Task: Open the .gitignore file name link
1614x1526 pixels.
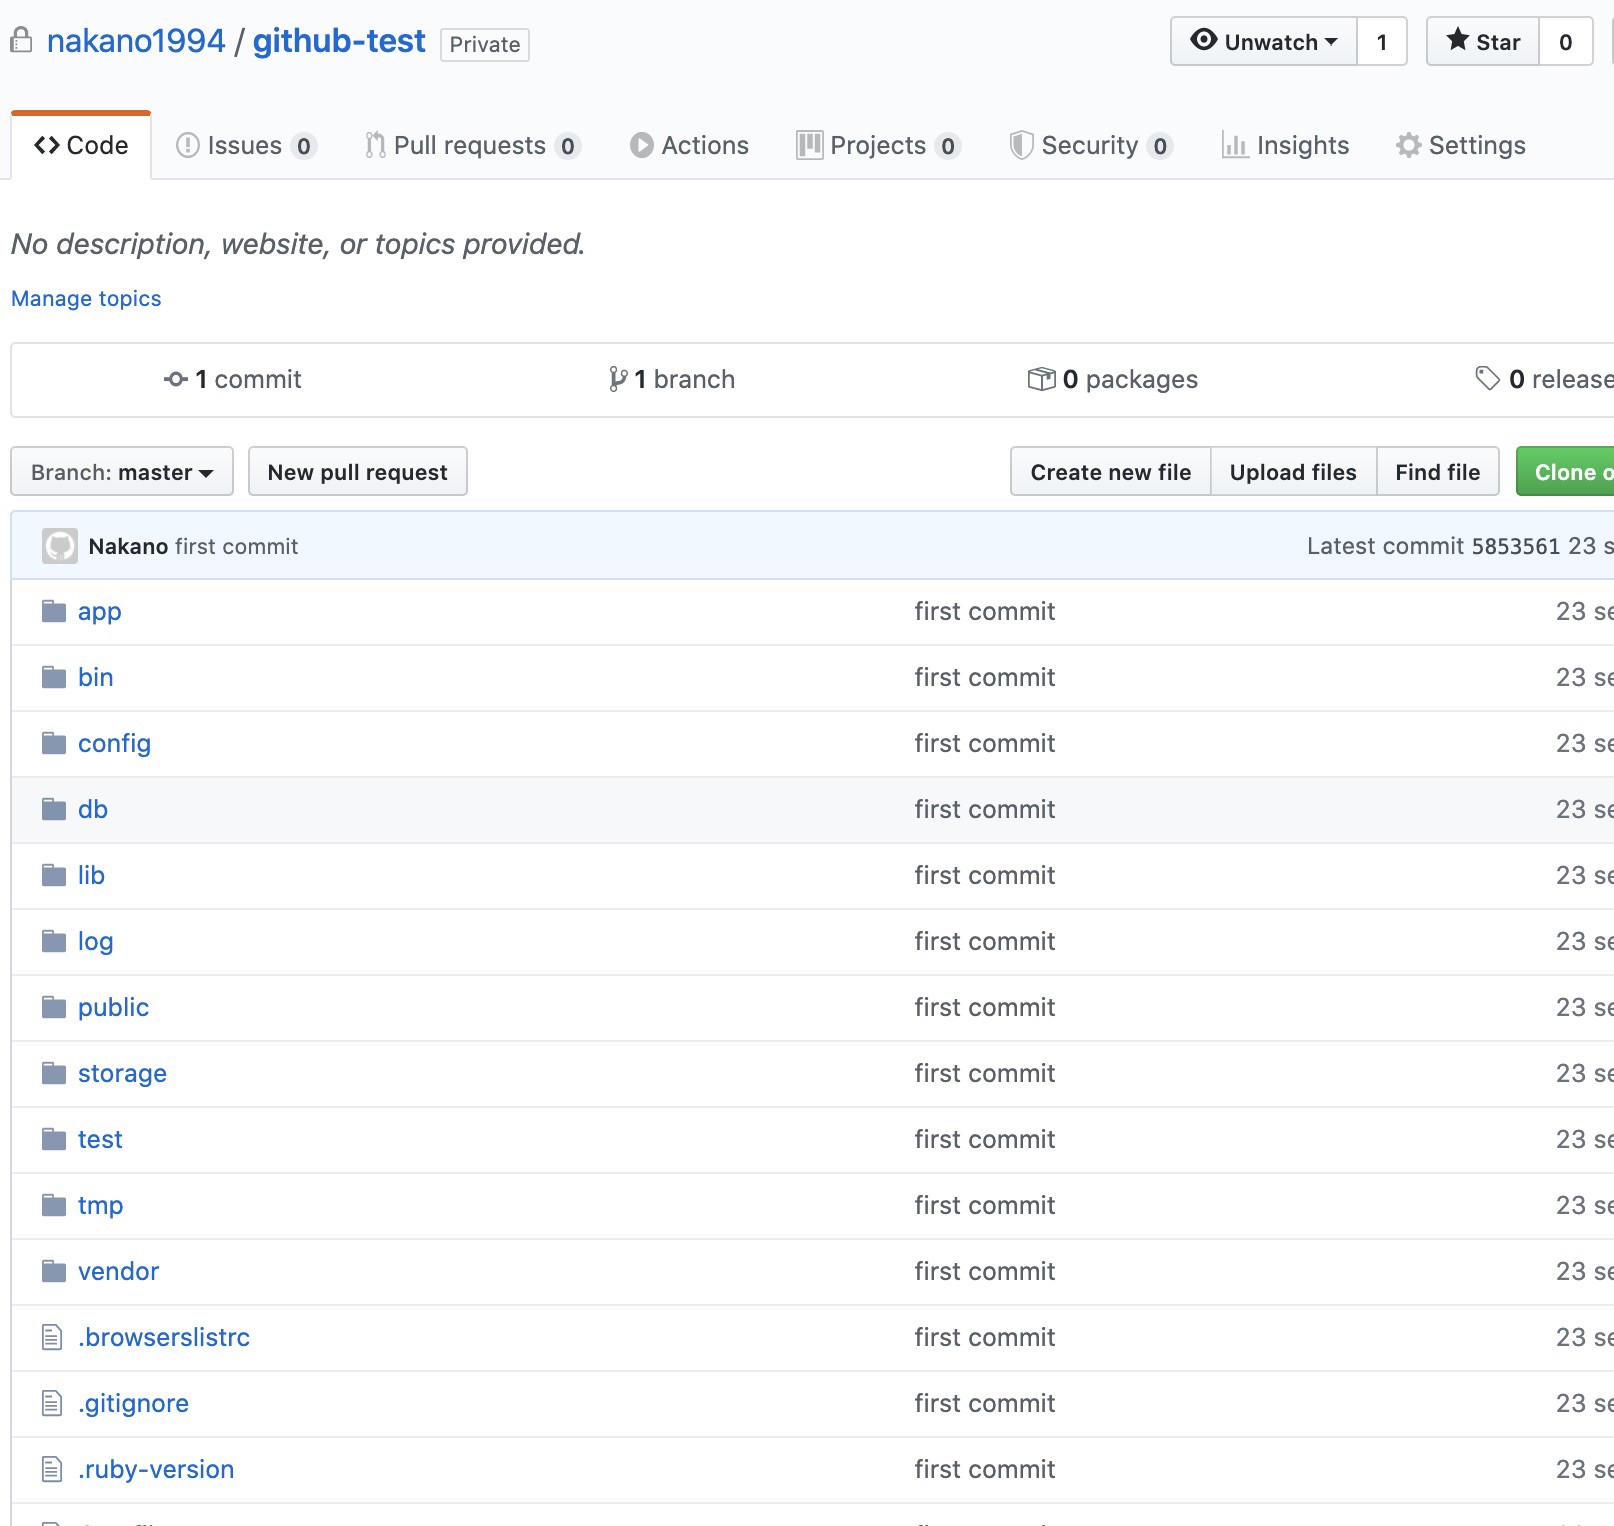Action: tap(133, 1403)
